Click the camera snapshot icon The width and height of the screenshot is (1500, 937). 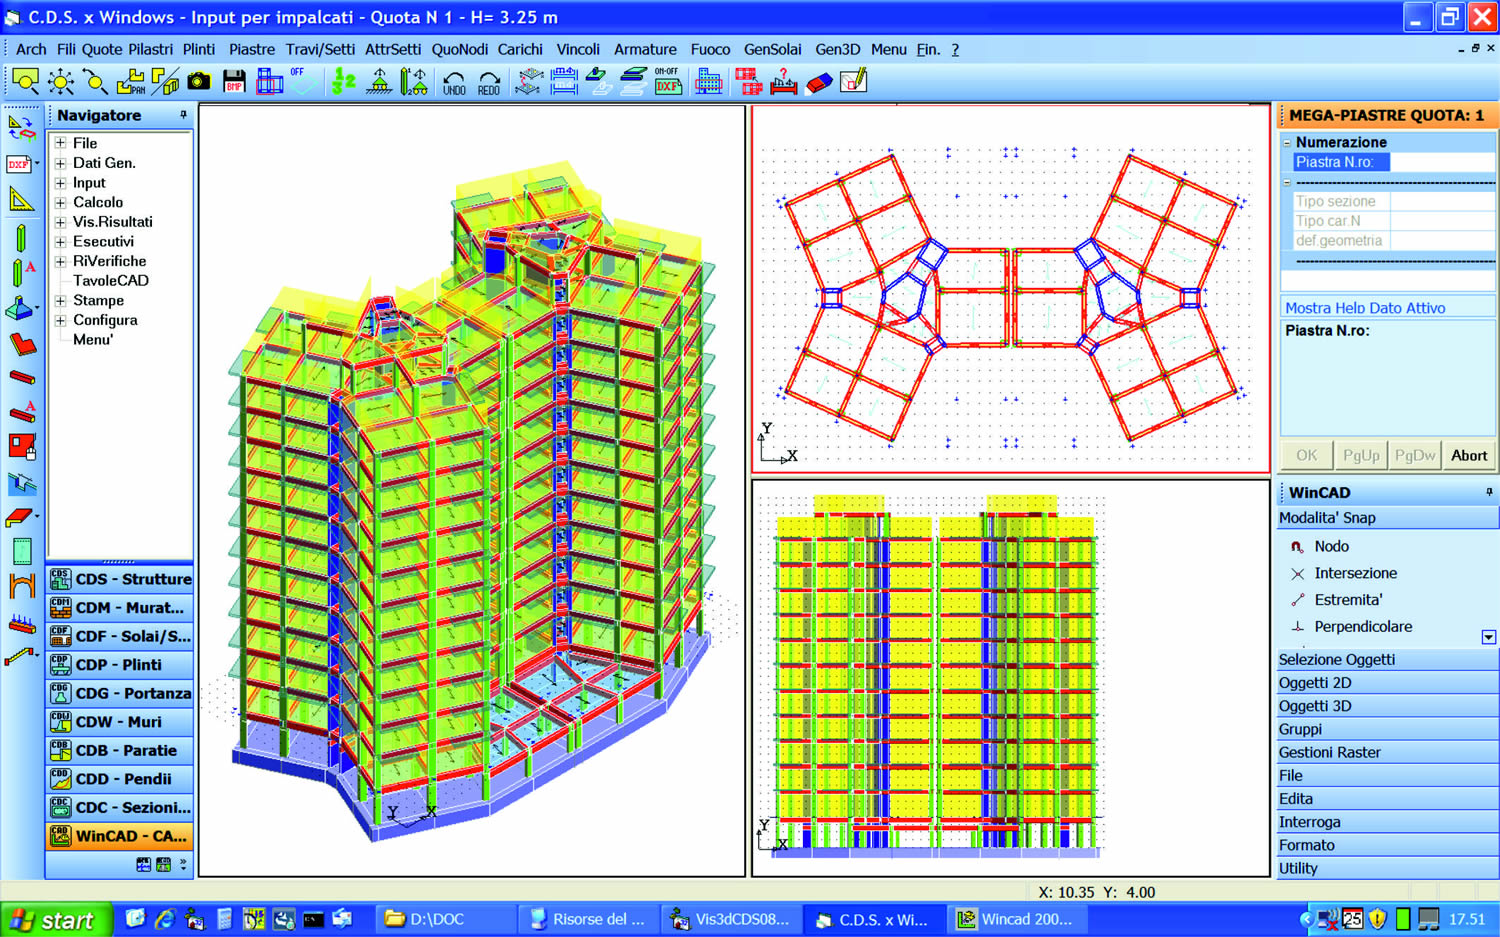(x=199, y=82)
